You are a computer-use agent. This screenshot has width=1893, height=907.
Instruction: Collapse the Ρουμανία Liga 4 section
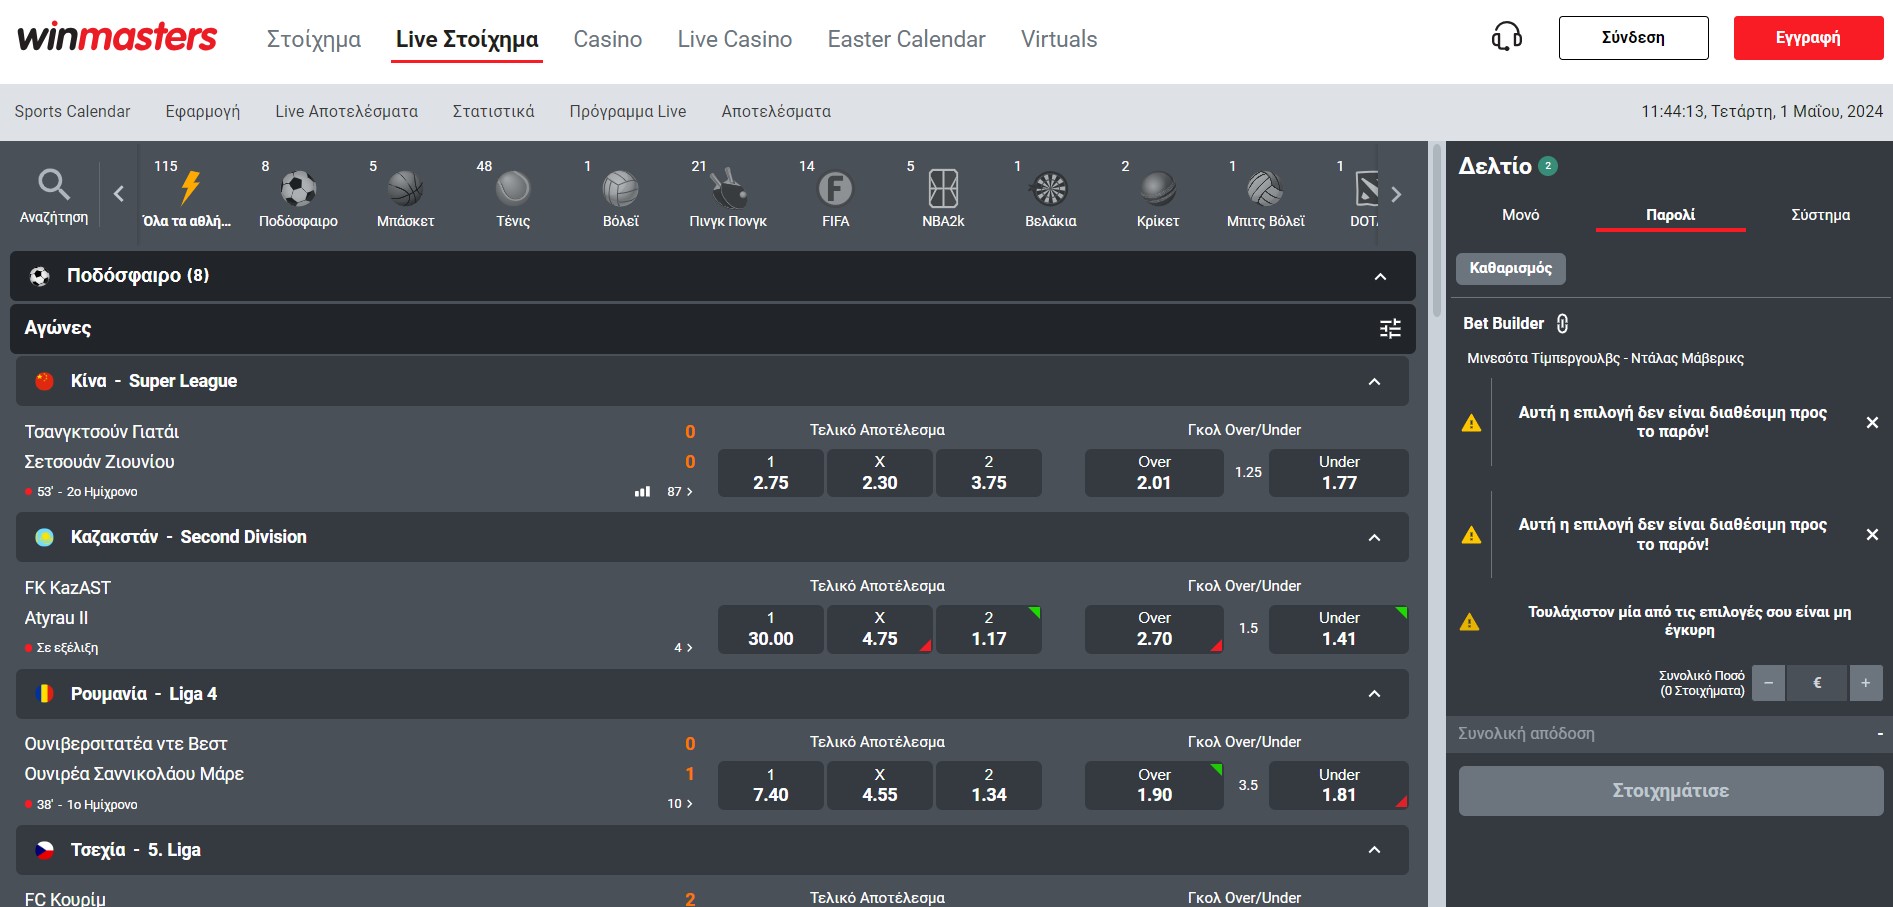pyautogui.click(x=1374, y=693)
